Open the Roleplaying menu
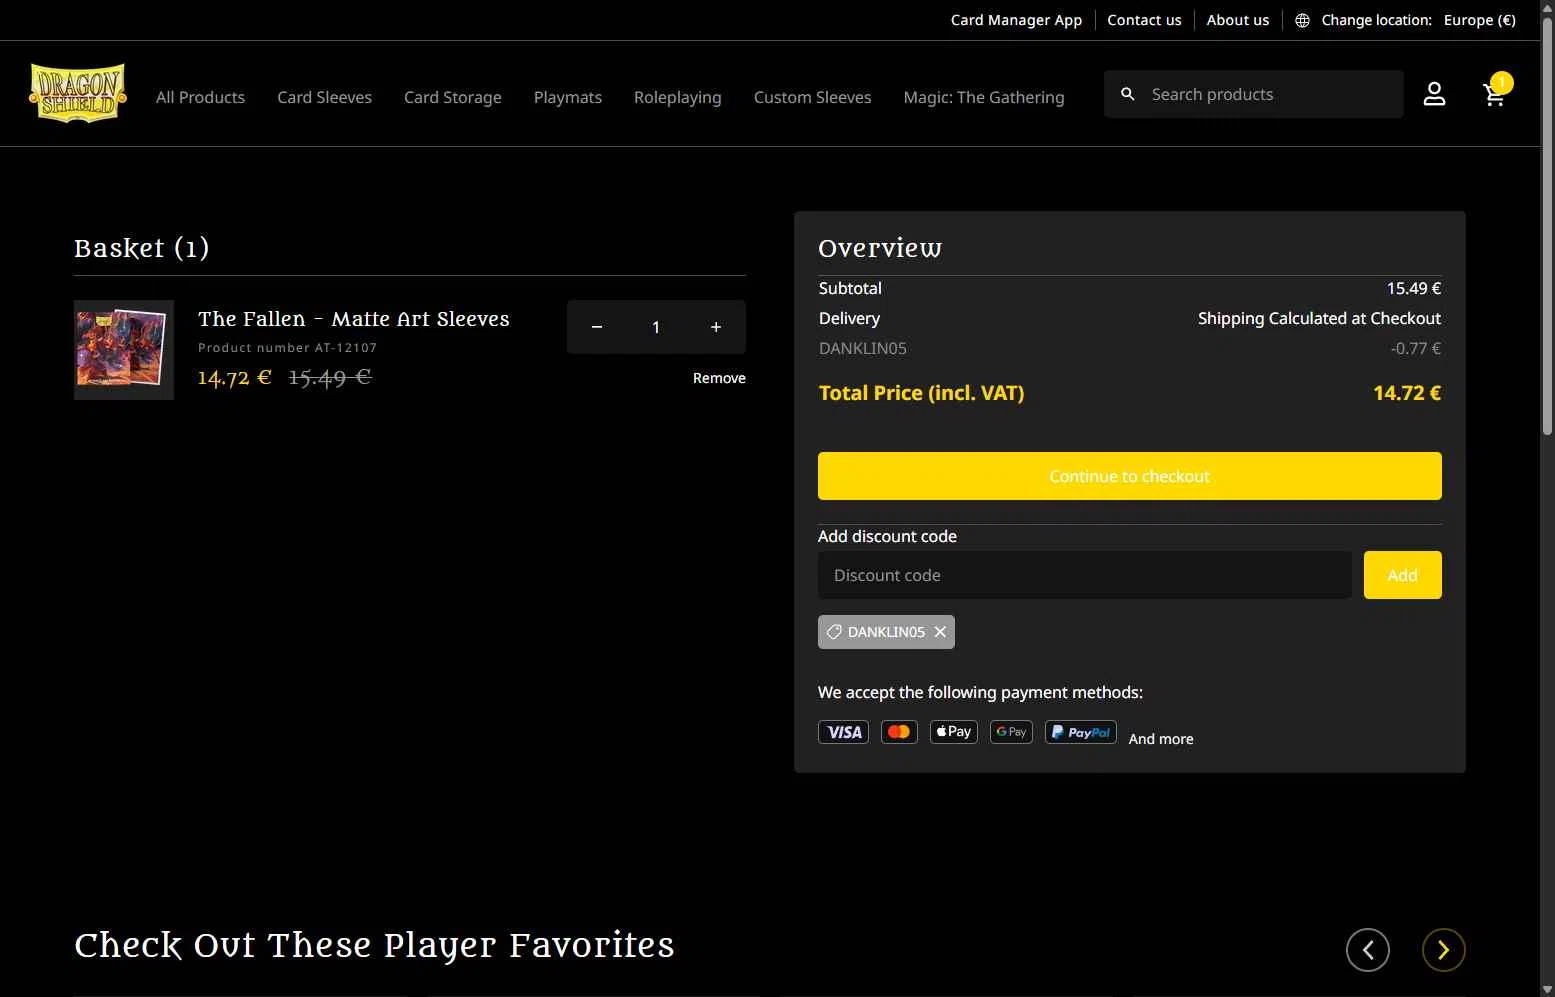The width and height of the screenshot is (1555, 997). coord(678,97)
